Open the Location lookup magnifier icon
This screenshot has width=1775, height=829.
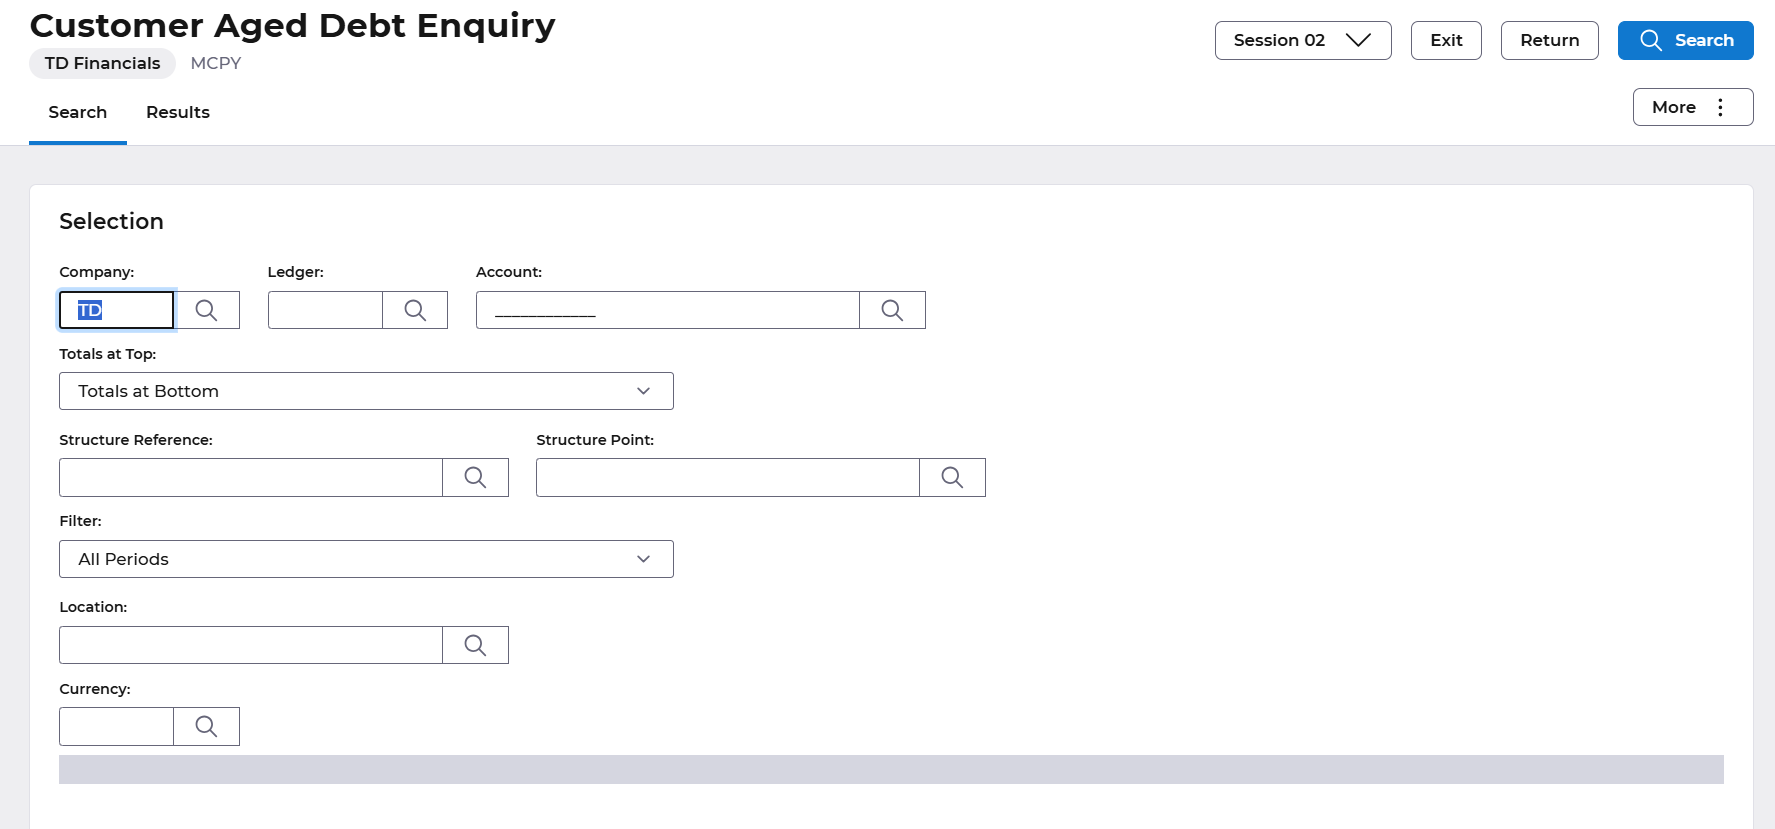[475, 645]
